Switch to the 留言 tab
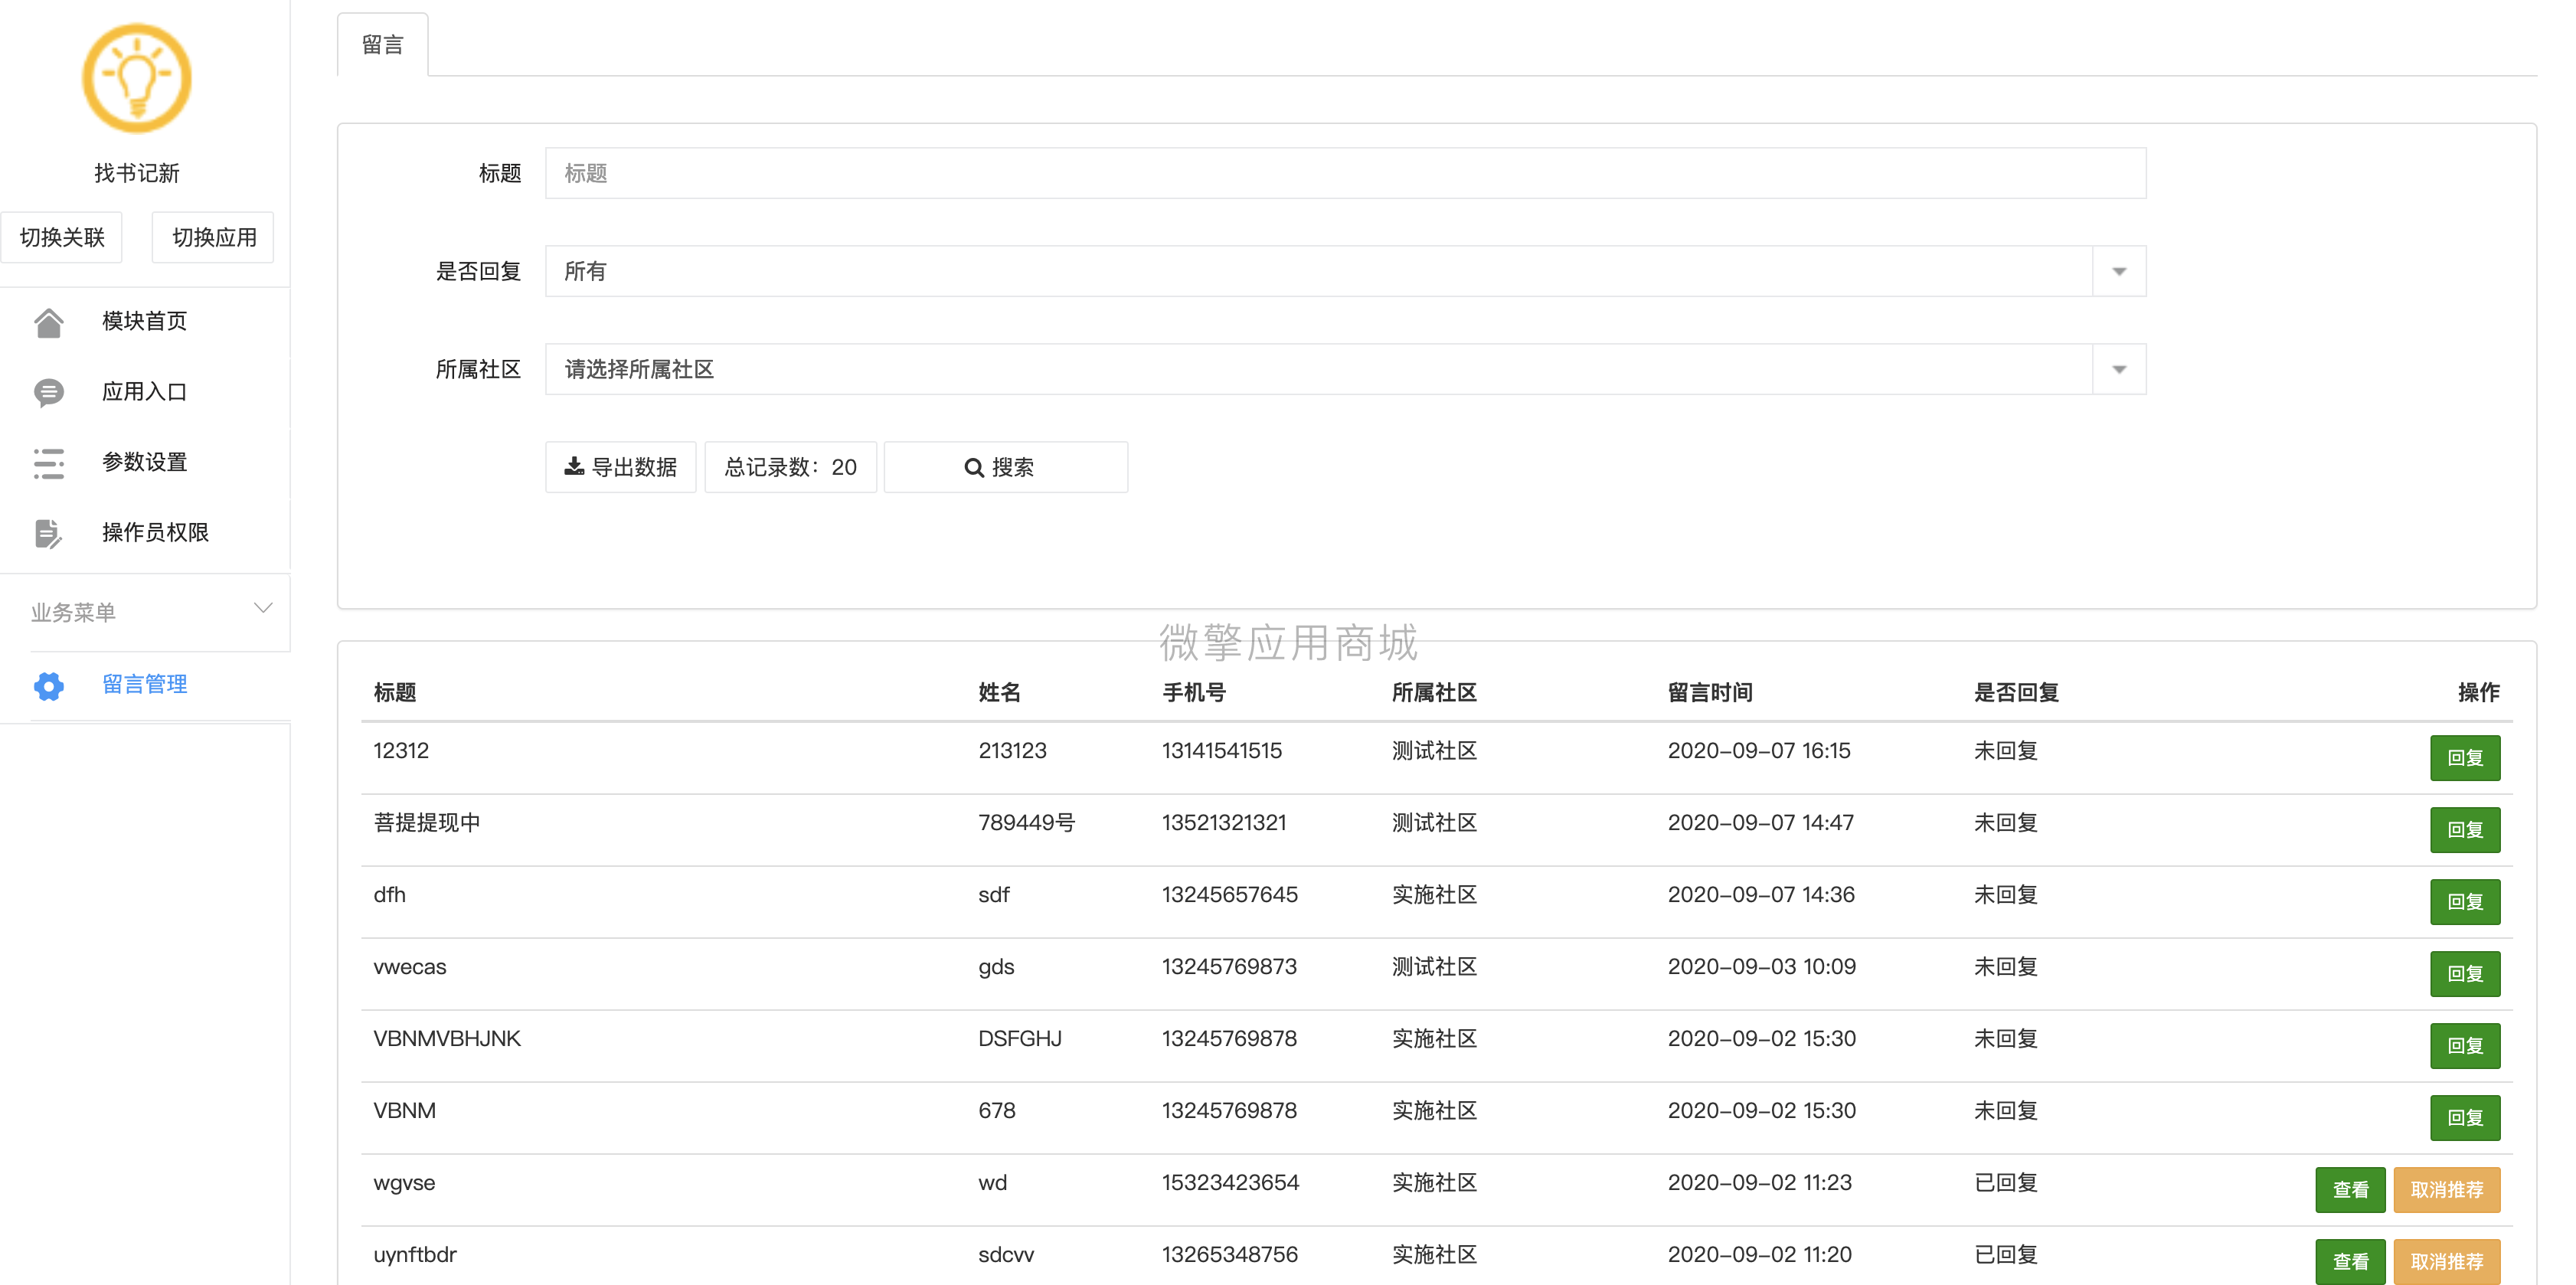This screenshot has width=2576, height=1285. point(383,45)
